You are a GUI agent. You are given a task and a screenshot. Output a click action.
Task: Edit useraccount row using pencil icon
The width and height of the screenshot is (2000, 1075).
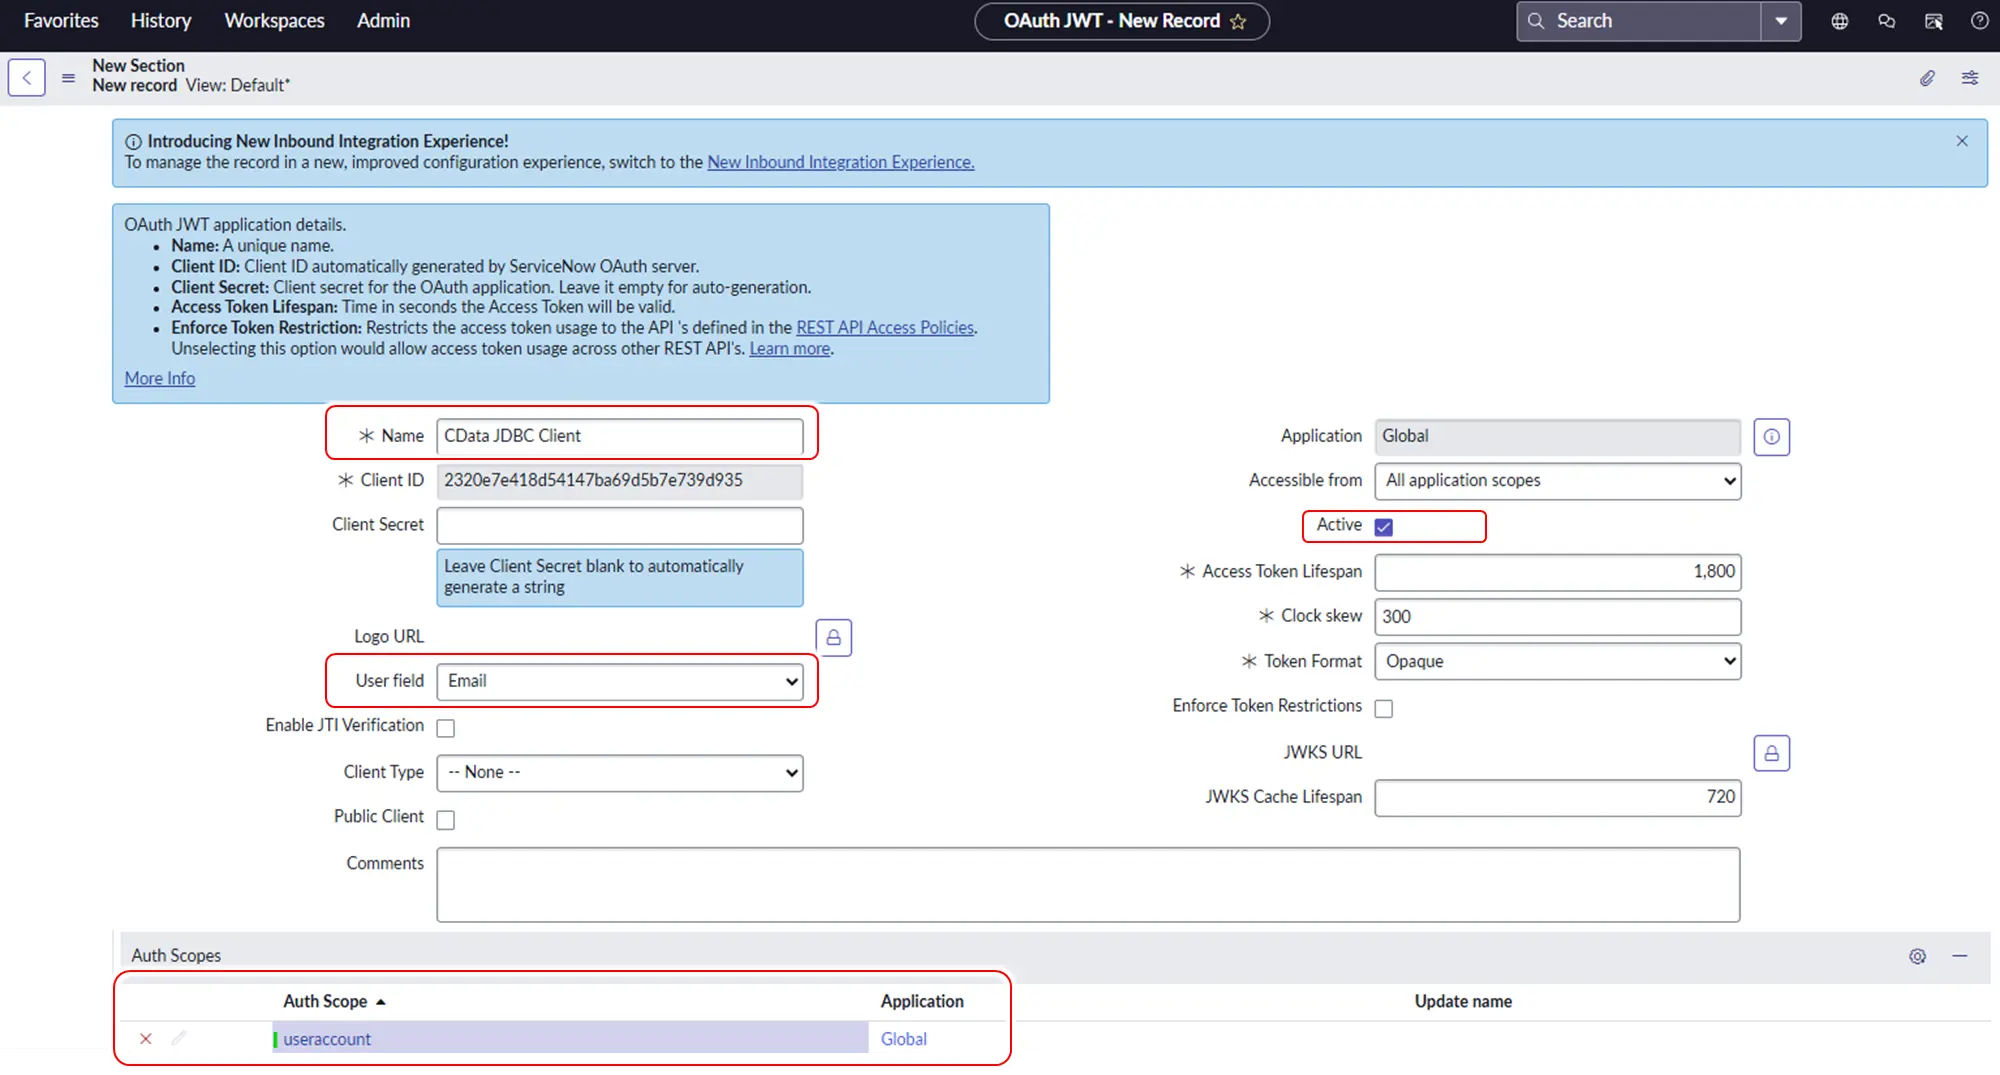[x=179, y=1039]
